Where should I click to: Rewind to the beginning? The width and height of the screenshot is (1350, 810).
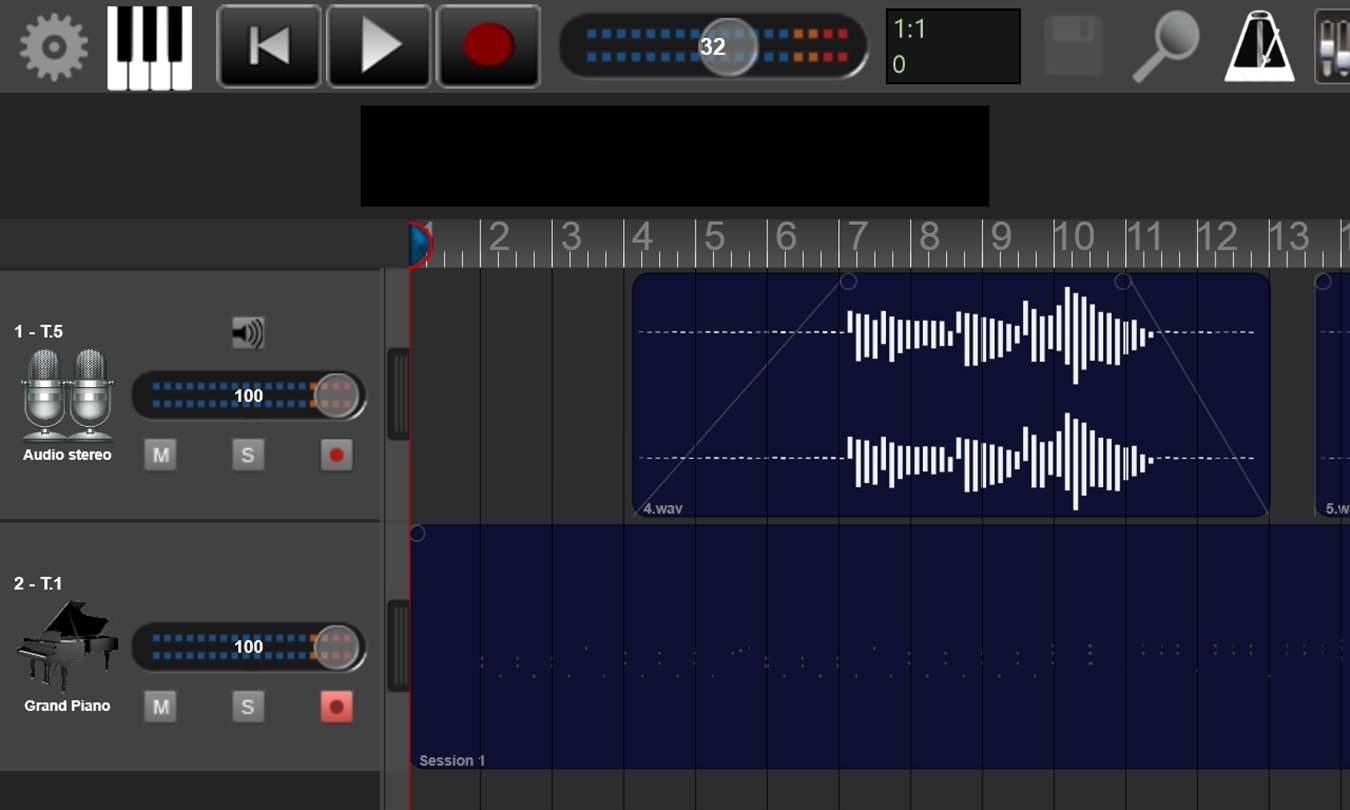(x=269, y=46)
